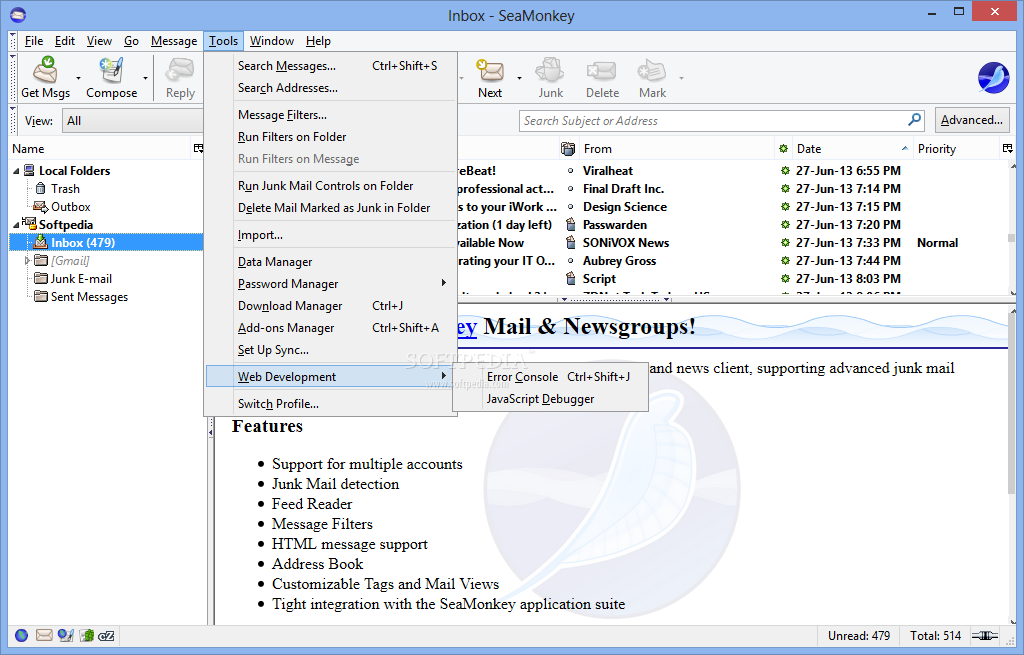Click the Get Msgs toolbar icon
Viewport: 1024px width, 655px height.
point(45,70)
